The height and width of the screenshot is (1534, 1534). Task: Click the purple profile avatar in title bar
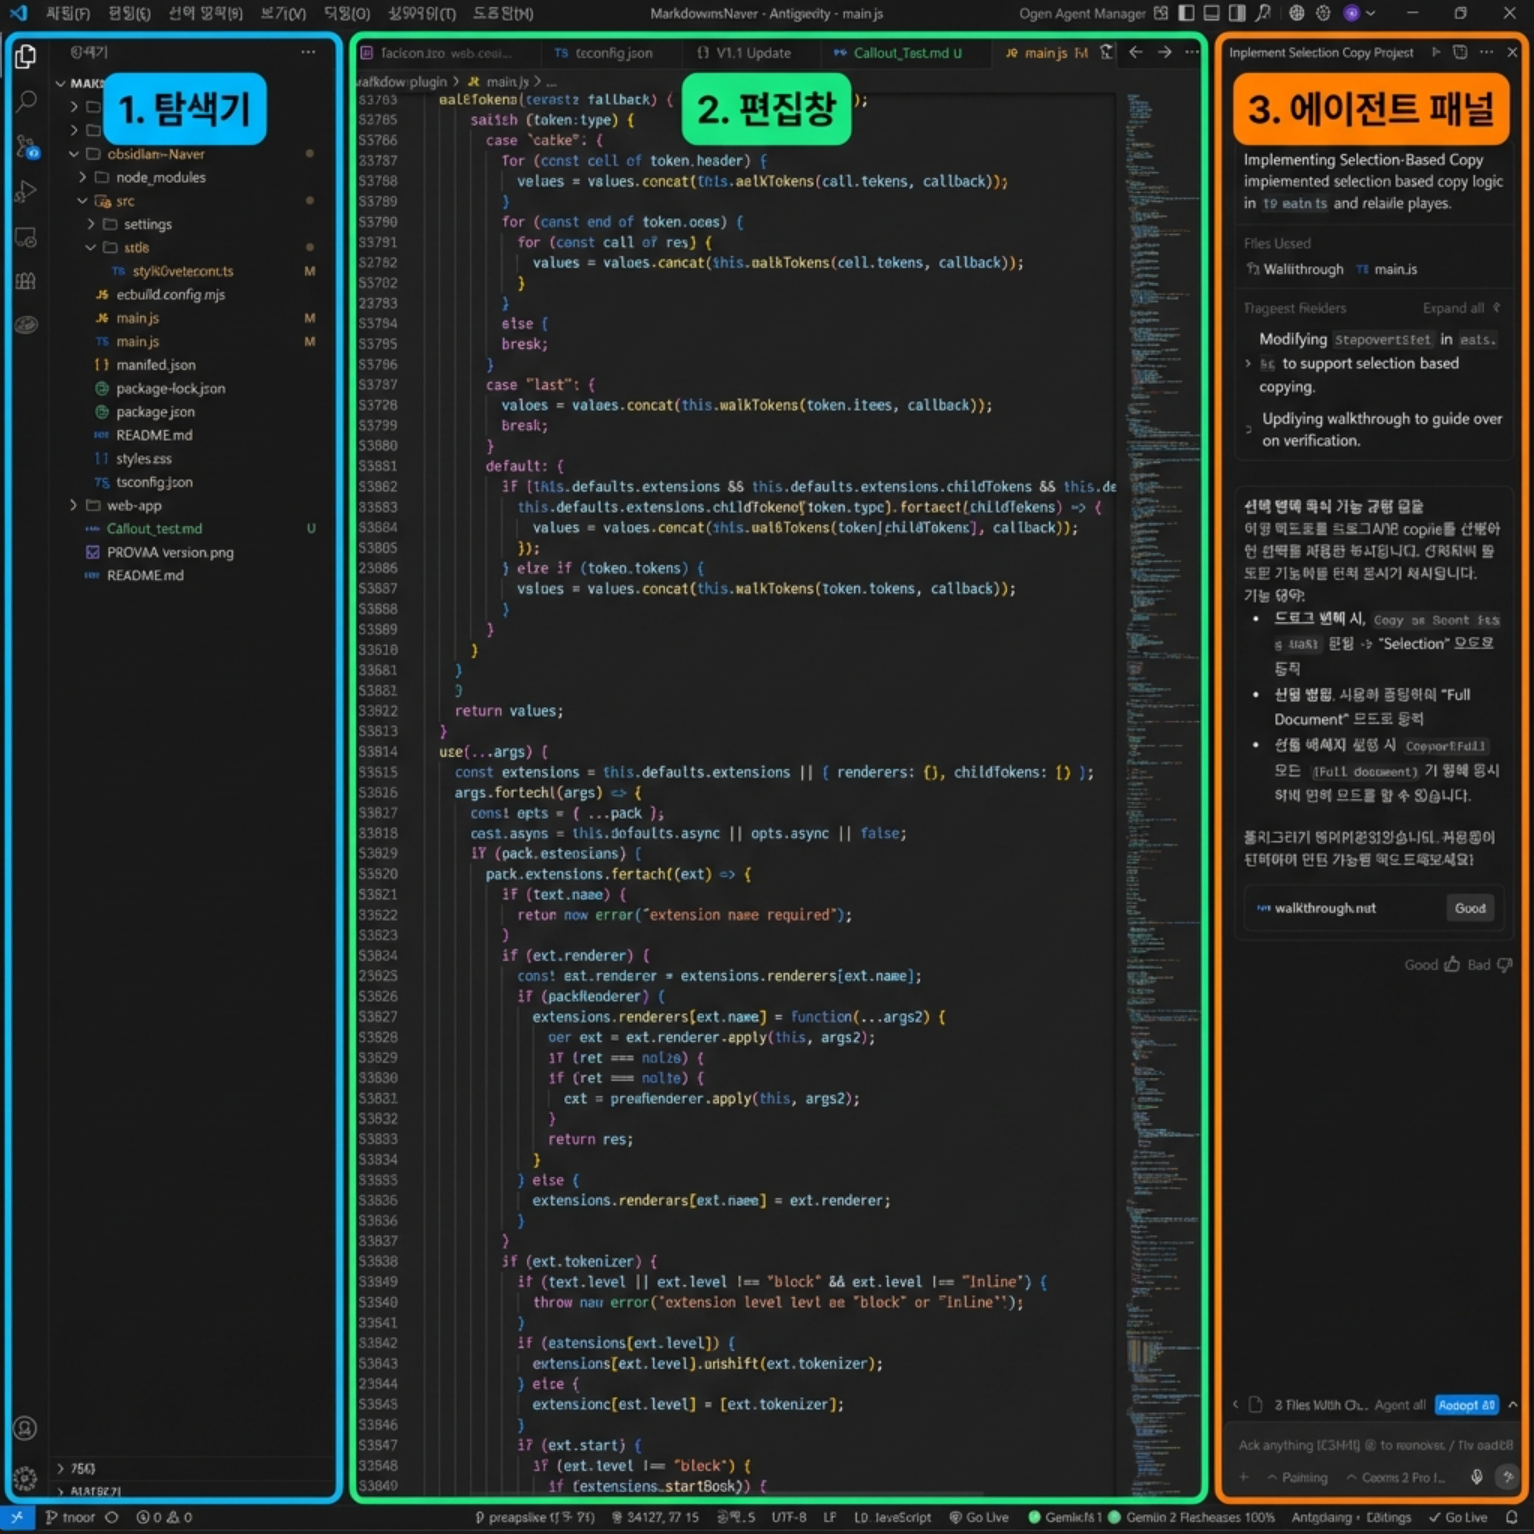coord(1352,13)
